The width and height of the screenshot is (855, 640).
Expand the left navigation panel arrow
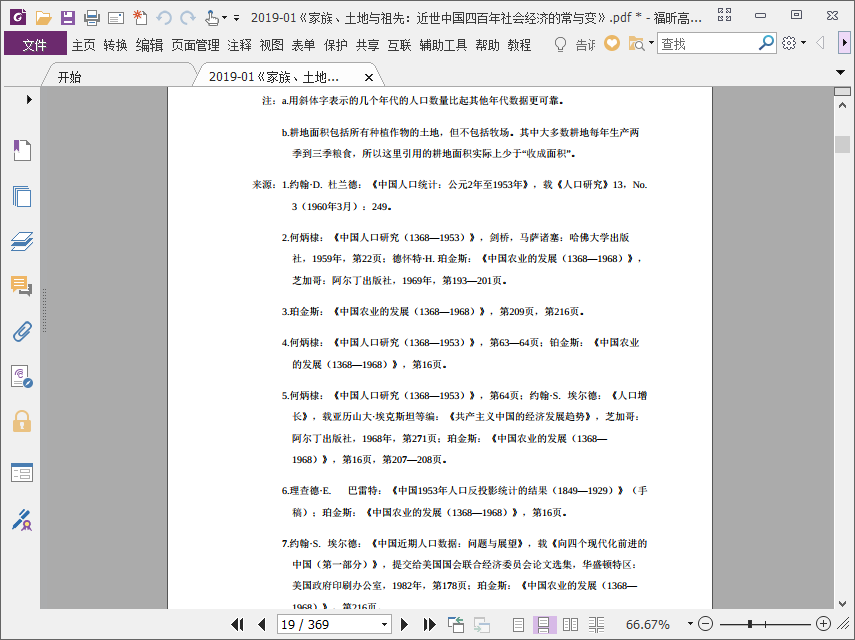(29, 99)
